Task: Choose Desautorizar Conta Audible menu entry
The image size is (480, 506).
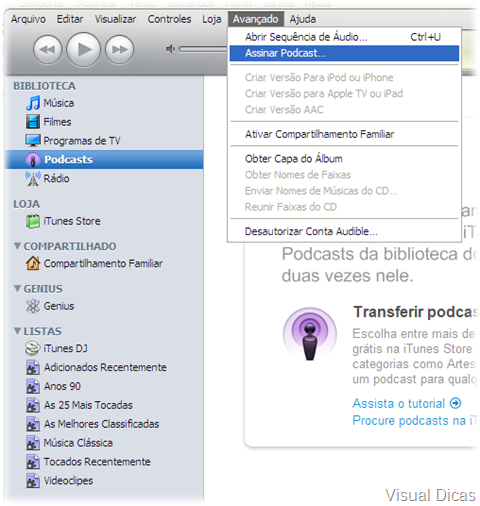Action: [x=344, y=231]
